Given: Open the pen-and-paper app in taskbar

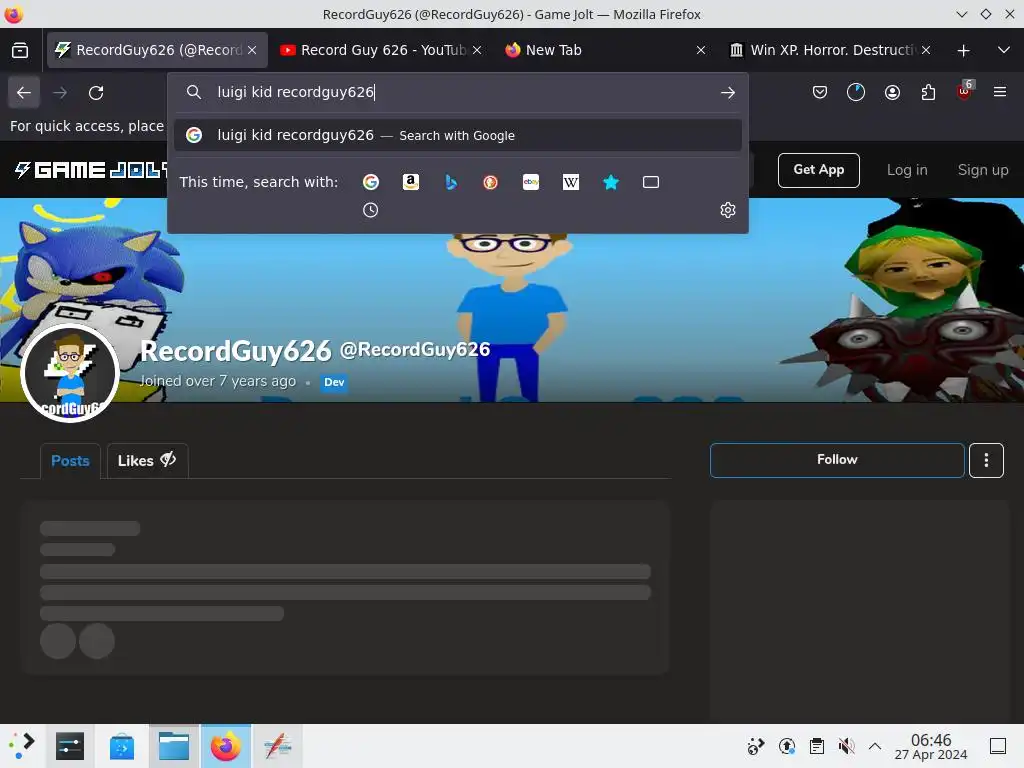Looking at the screenshot, I should coord(278,746).
